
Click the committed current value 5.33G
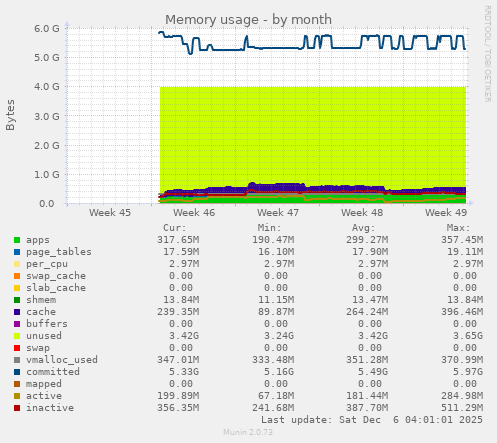(x=184, y=372)
